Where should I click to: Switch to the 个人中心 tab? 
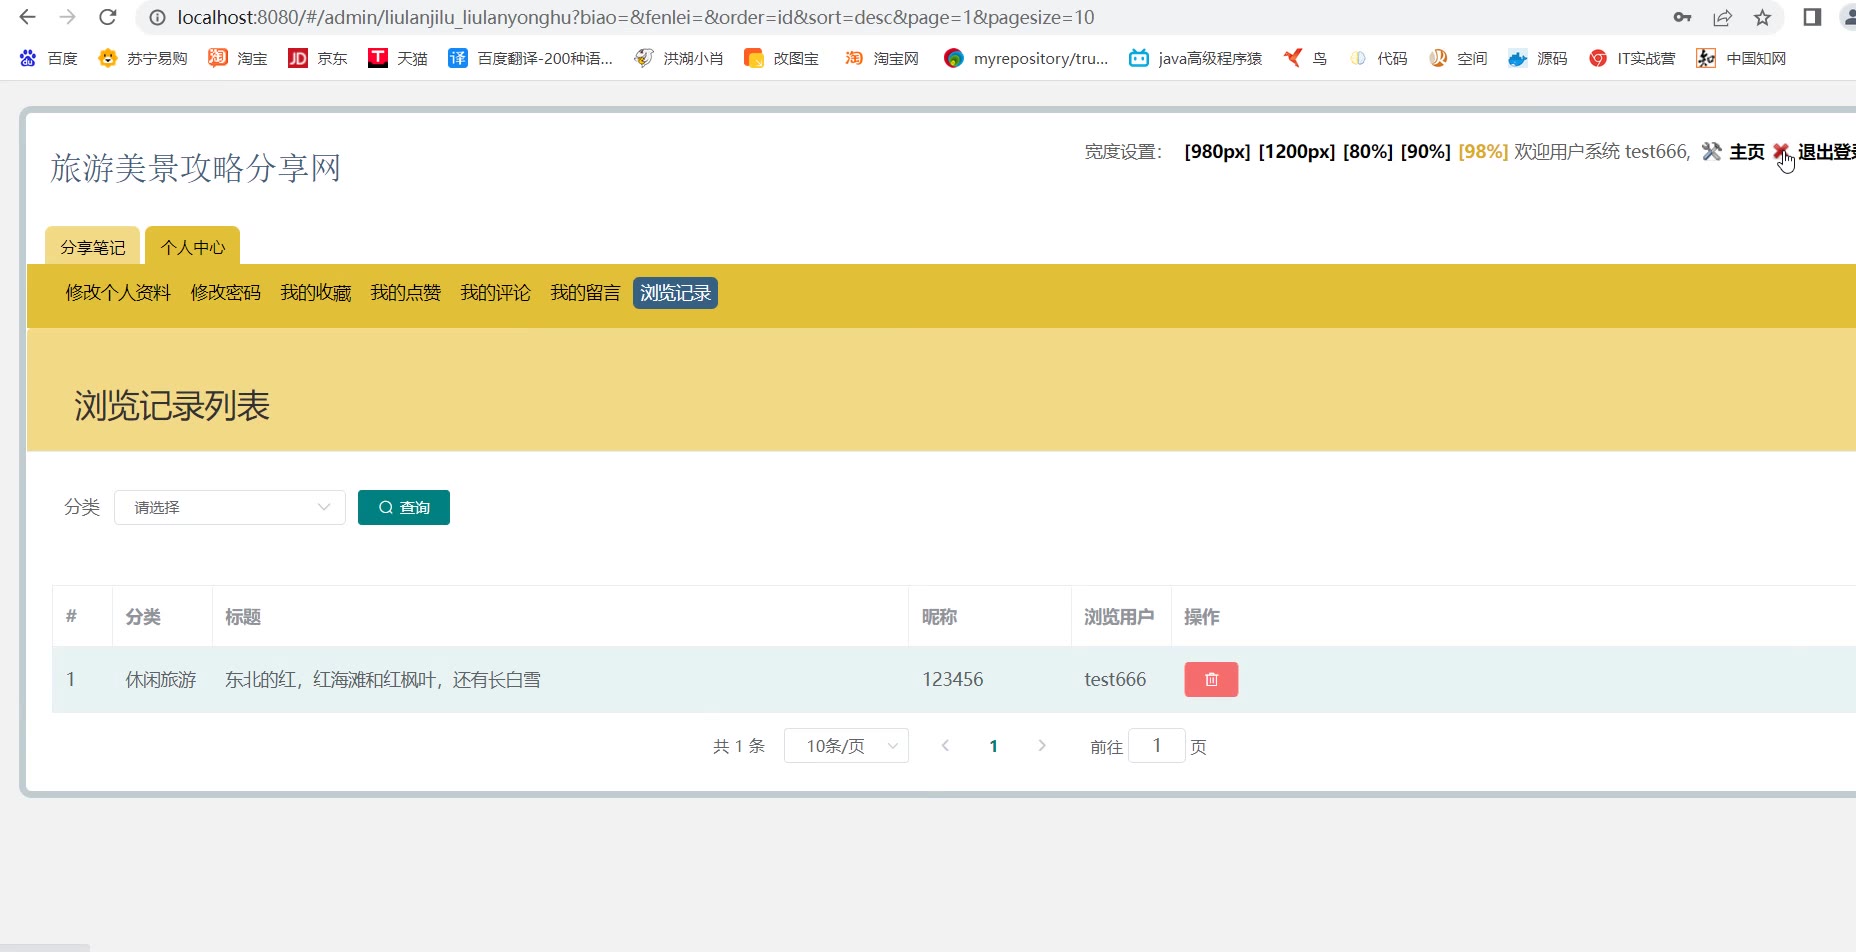click(193, 247)
